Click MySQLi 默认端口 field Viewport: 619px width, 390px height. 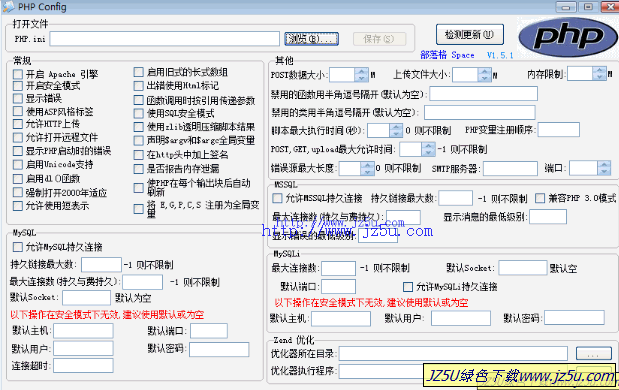(338, 287)
